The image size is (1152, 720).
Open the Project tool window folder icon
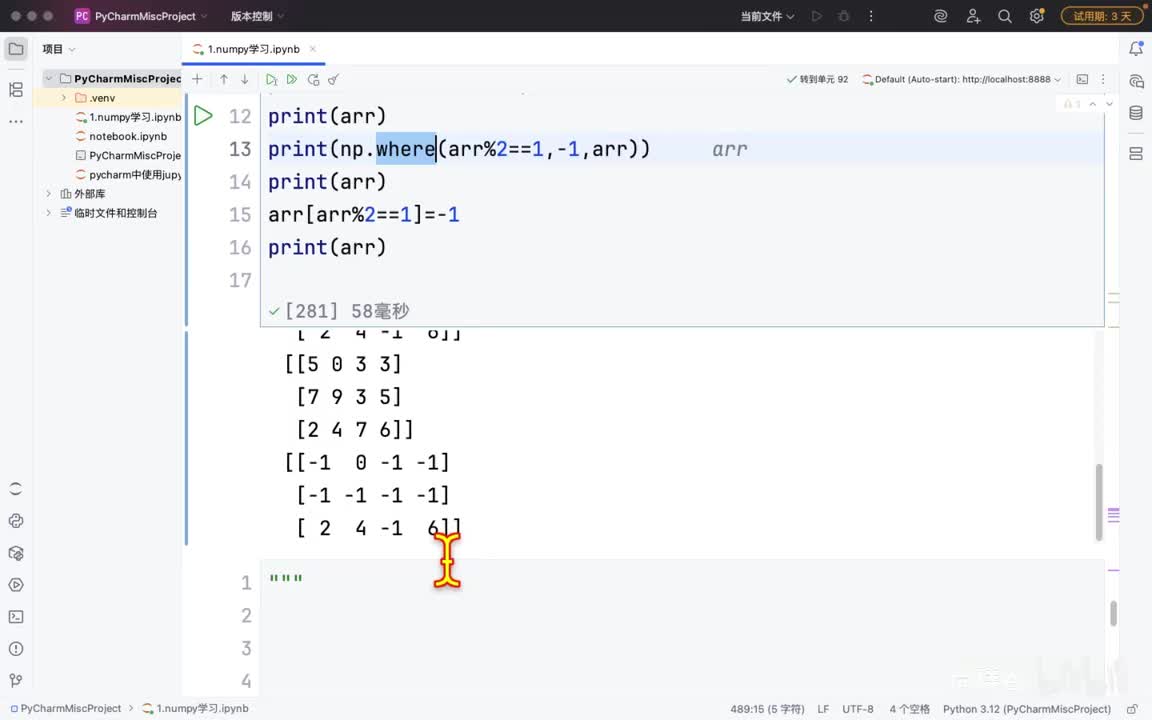pyautogui.click(x=15, y=49)
